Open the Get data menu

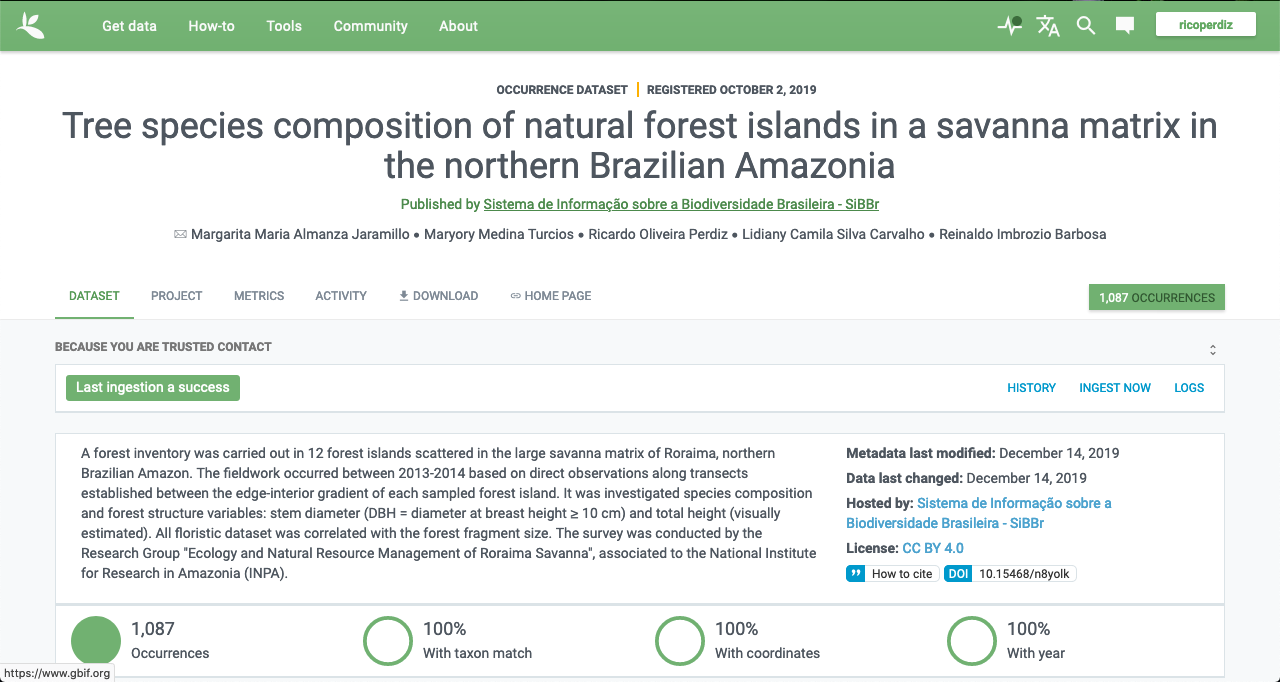129,26
